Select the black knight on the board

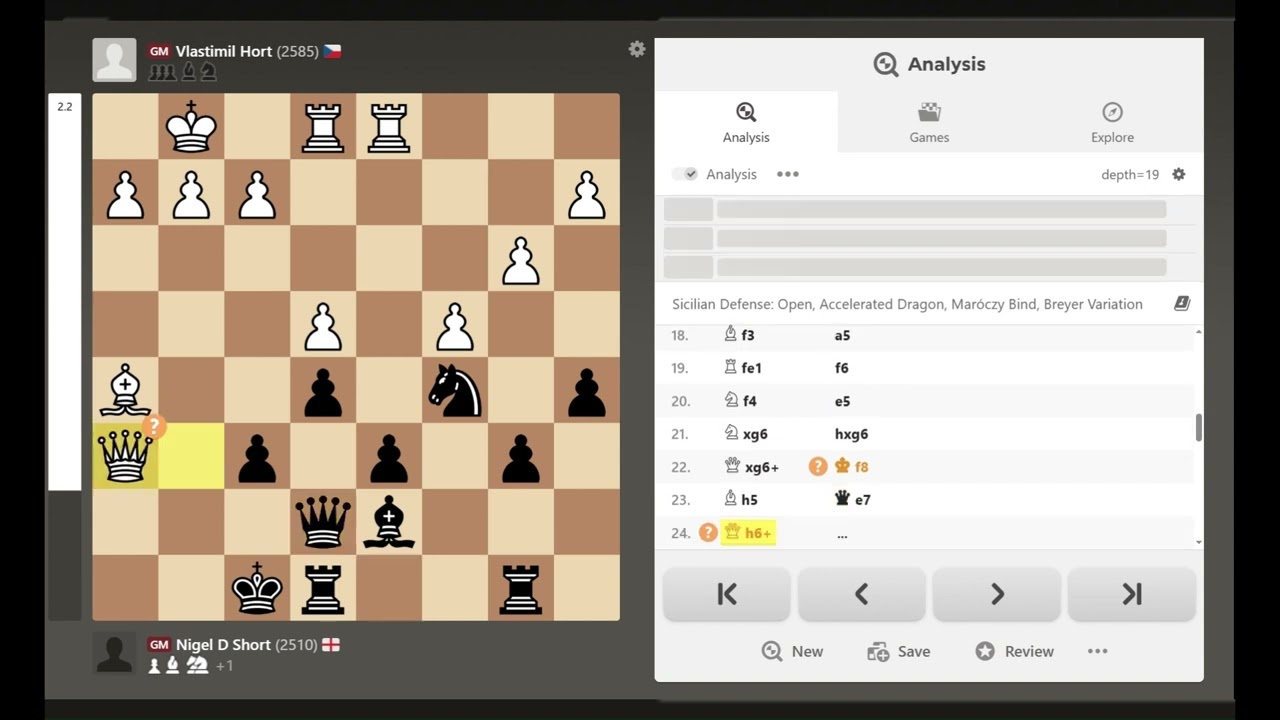click(455, 390)
